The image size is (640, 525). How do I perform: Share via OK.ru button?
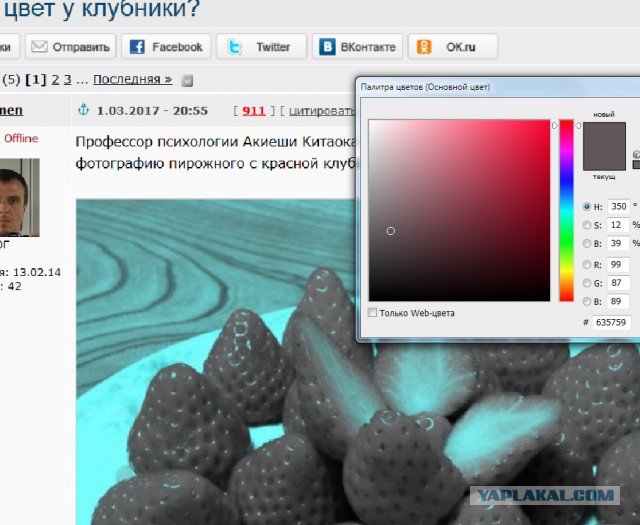[453, 47]
